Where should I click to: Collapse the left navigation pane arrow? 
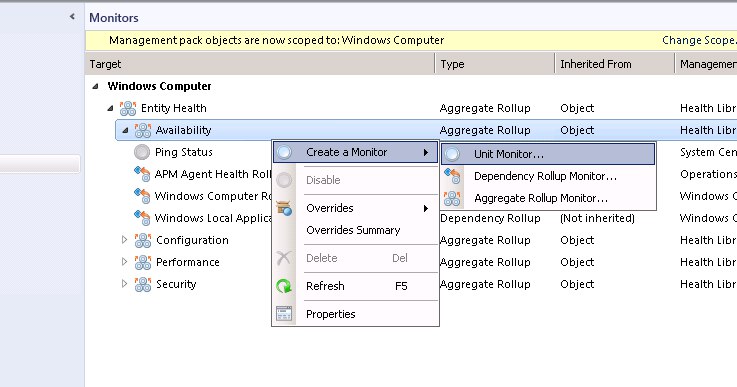click(x=72, y=17)
